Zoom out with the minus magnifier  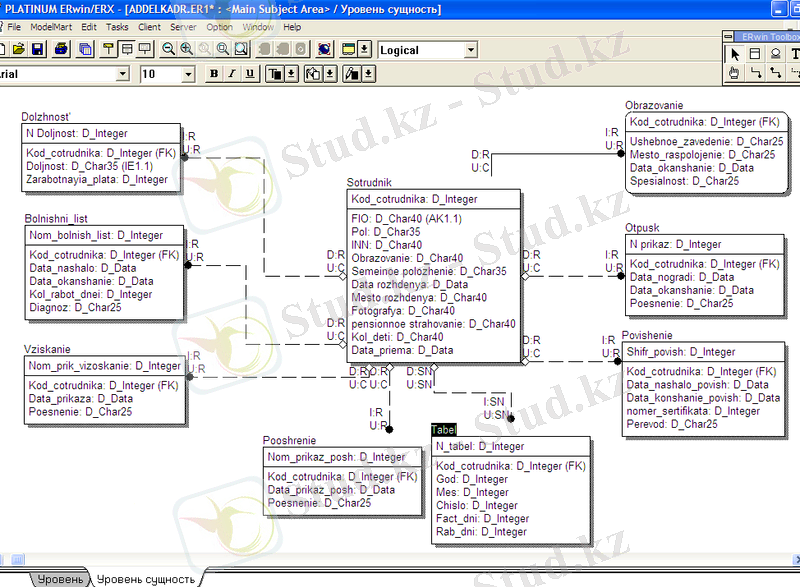point(168,49)
